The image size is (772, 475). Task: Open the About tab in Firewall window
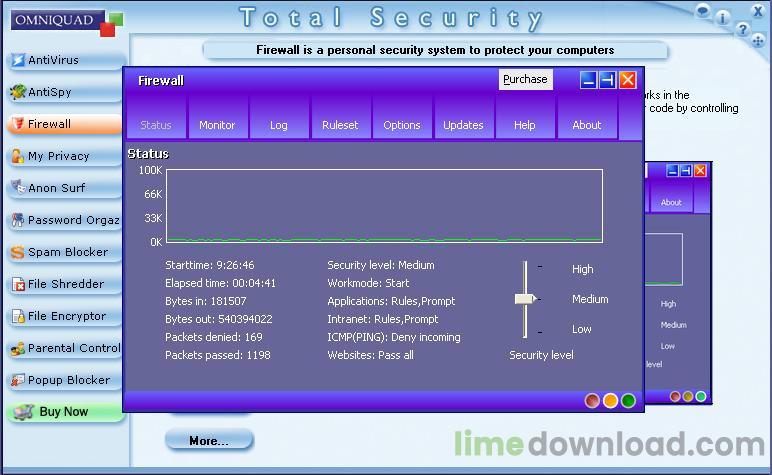tap(587, 118)
